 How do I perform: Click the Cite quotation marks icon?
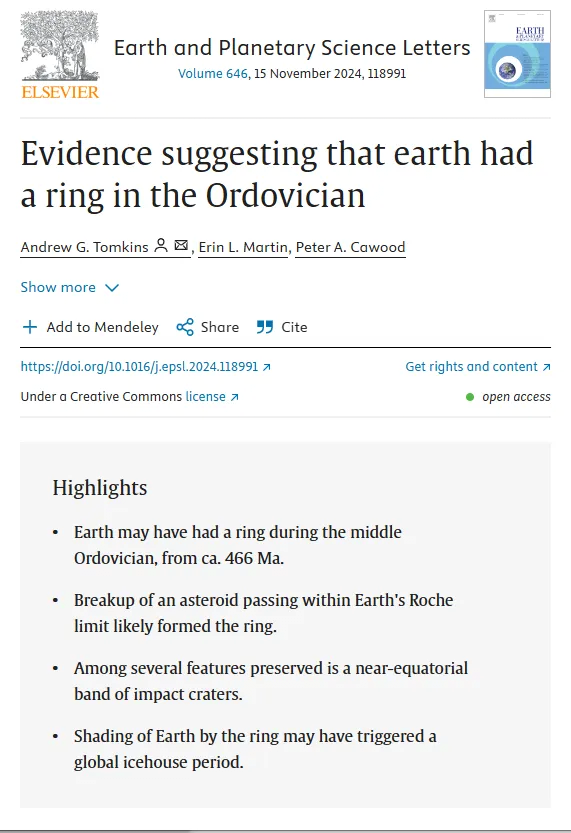pos(265,327)
